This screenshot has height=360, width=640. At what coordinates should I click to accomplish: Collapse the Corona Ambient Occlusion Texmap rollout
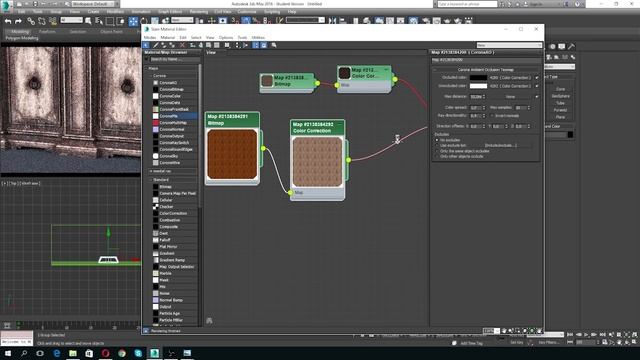(435, 70)
